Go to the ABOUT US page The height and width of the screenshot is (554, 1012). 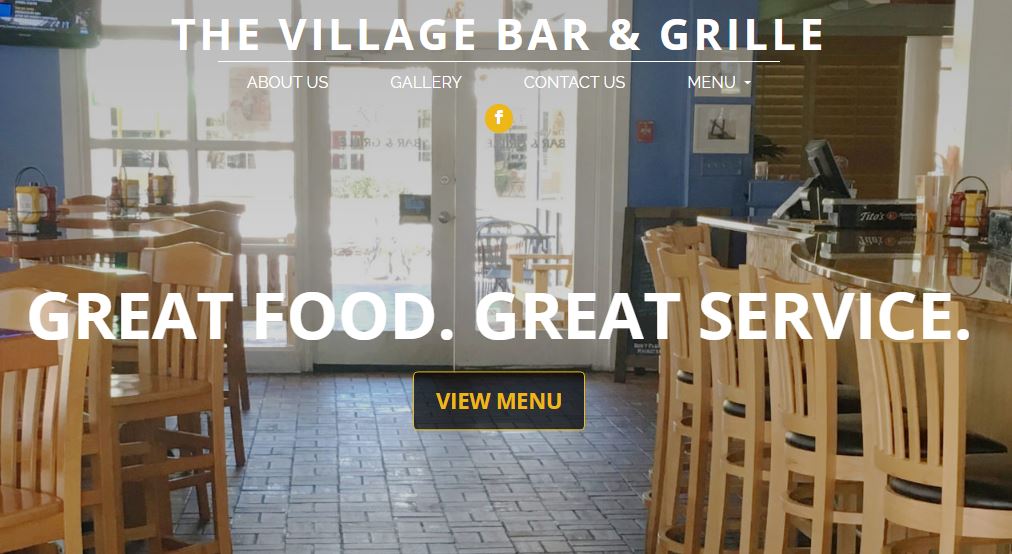(287, 83)
